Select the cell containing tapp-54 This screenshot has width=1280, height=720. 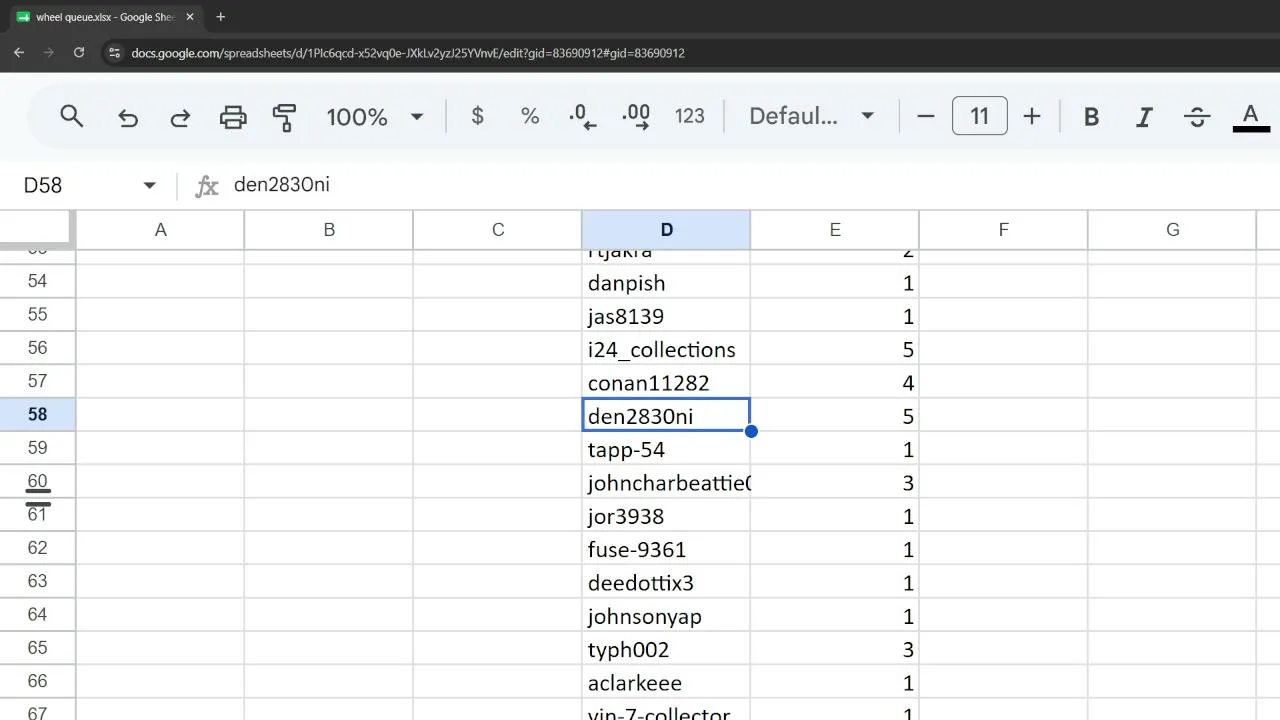pyautogui.click(x=666, y=450)
